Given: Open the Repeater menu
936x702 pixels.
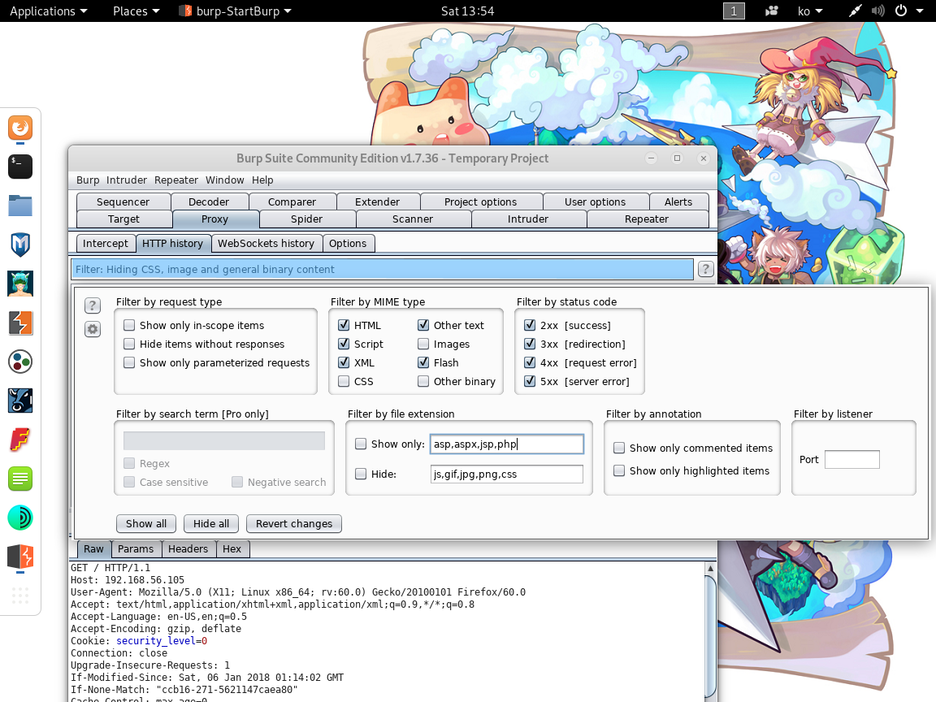Looking at the screenshot, I should [x=176, y=180].
